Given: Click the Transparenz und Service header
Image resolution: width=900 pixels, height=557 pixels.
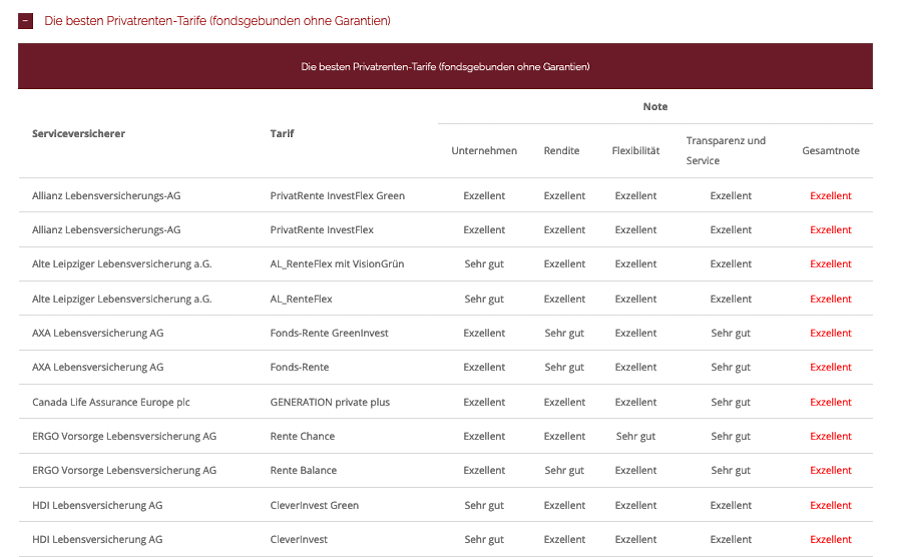Looking at the screenshot, I should click(x=726, y=150).
